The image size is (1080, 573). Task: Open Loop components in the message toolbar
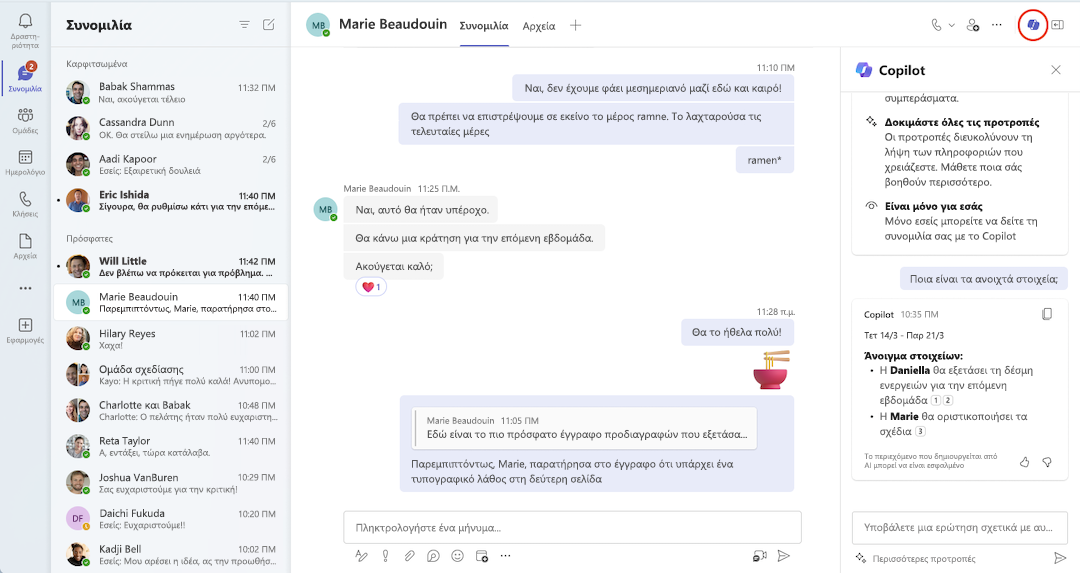point(433,556)
